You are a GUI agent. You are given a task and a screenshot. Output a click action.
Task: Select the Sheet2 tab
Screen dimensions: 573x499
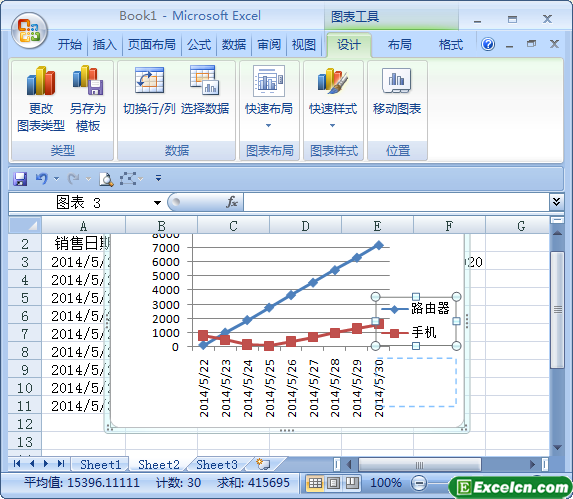(159, 465)
